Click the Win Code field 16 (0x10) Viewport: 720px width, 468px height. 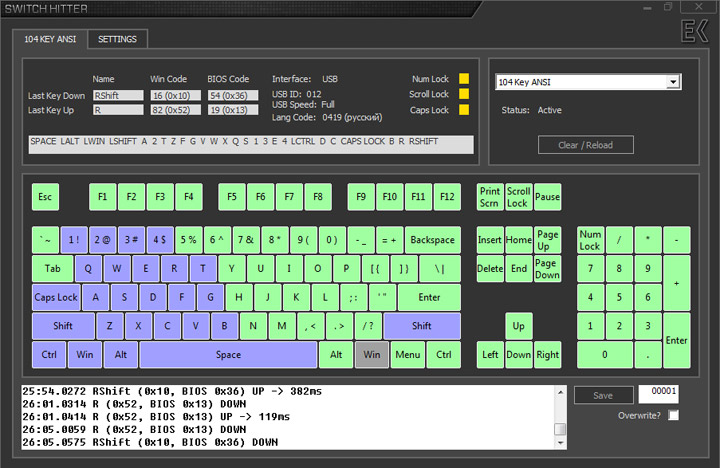tap(175, 95)
